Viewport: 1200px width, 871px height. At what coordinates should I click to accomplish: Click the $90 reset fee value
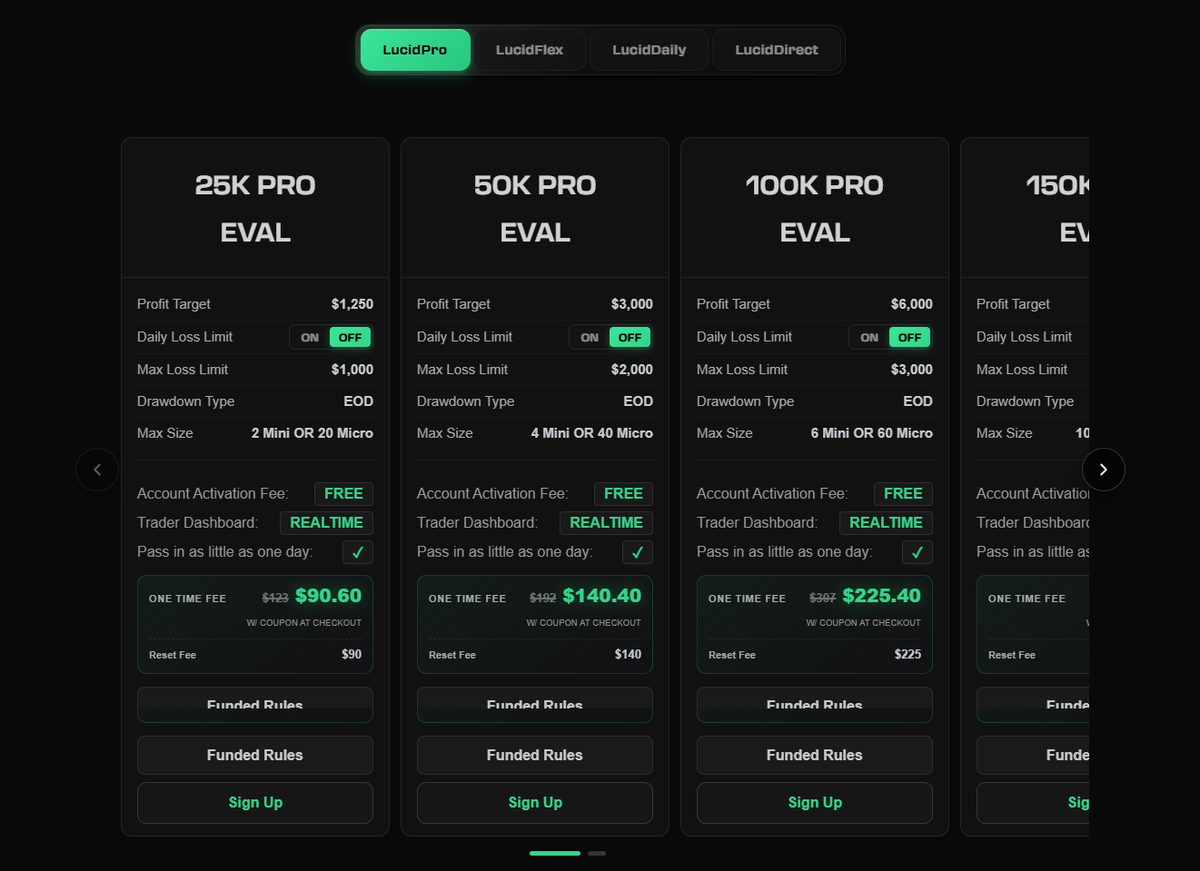pos(351,655)
